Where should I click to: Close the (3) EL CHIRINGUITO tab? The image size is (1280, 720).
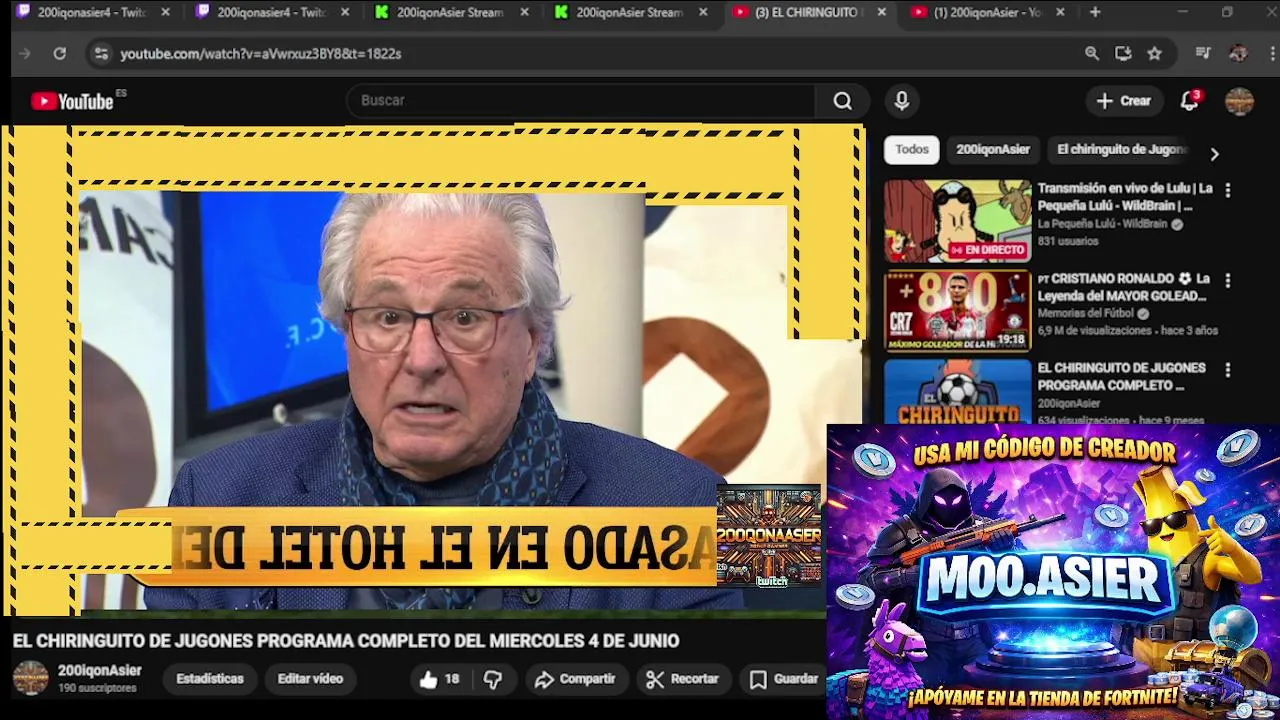pos(881,12)
